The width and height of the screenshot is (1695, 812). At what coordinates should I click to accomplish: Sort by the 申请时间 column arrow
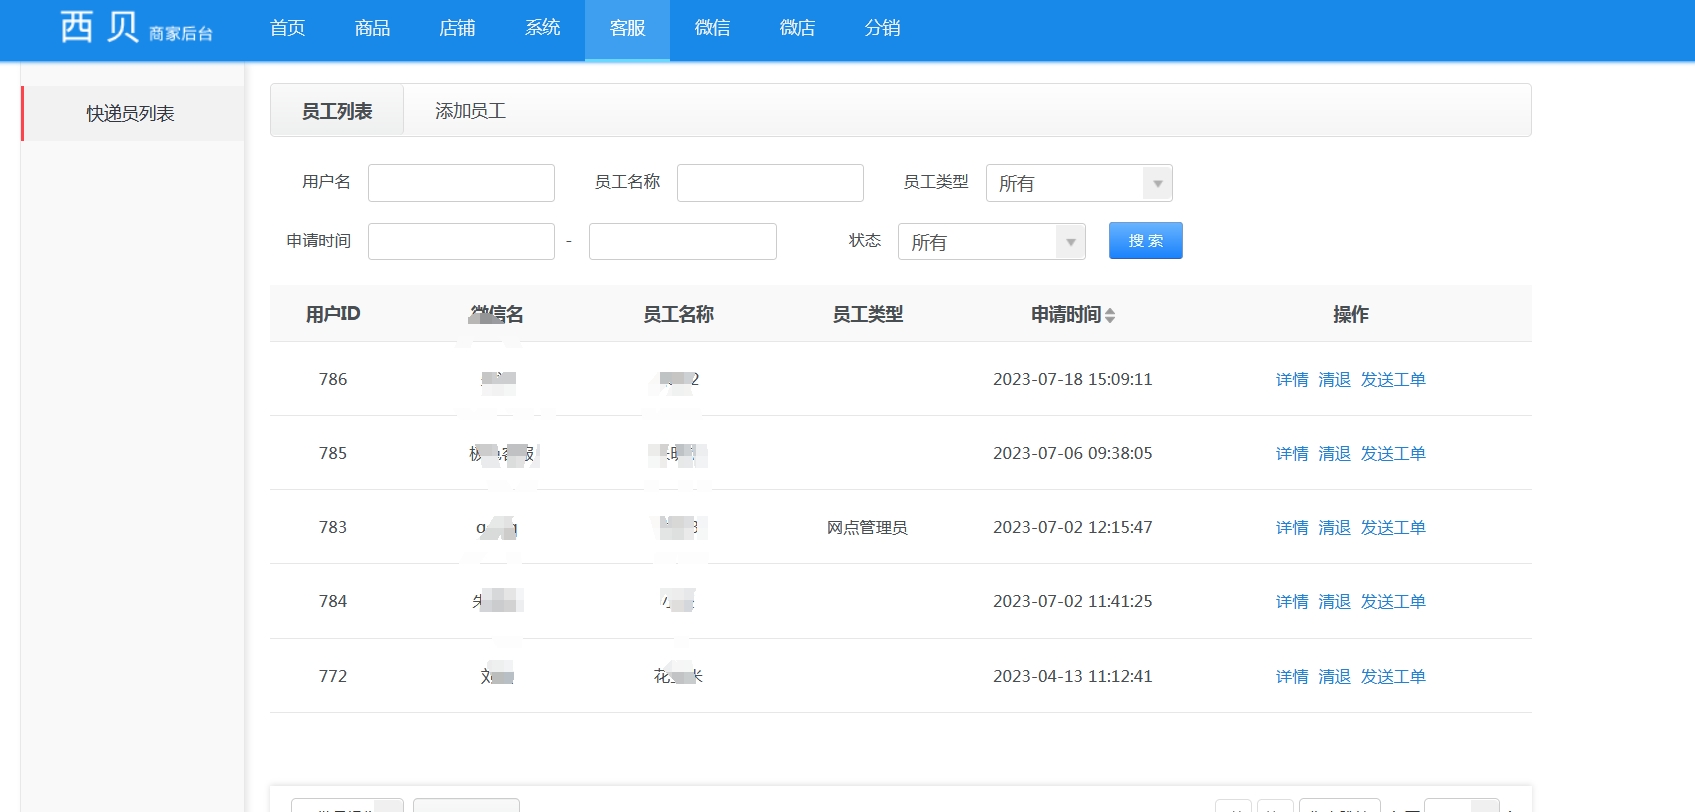click(x=1110, y=315)
